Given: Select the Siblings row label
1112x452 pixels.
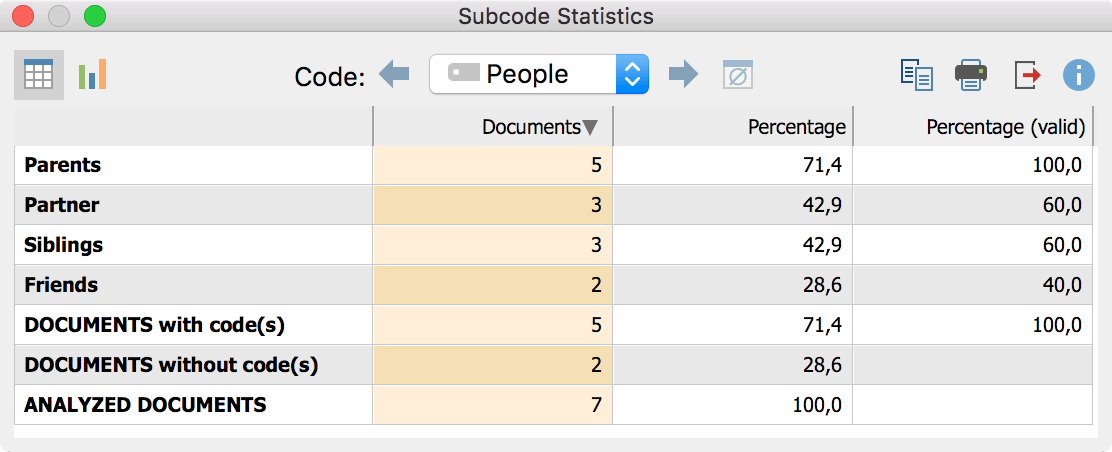Looking at the screenshot, I should tap(64, 245).
